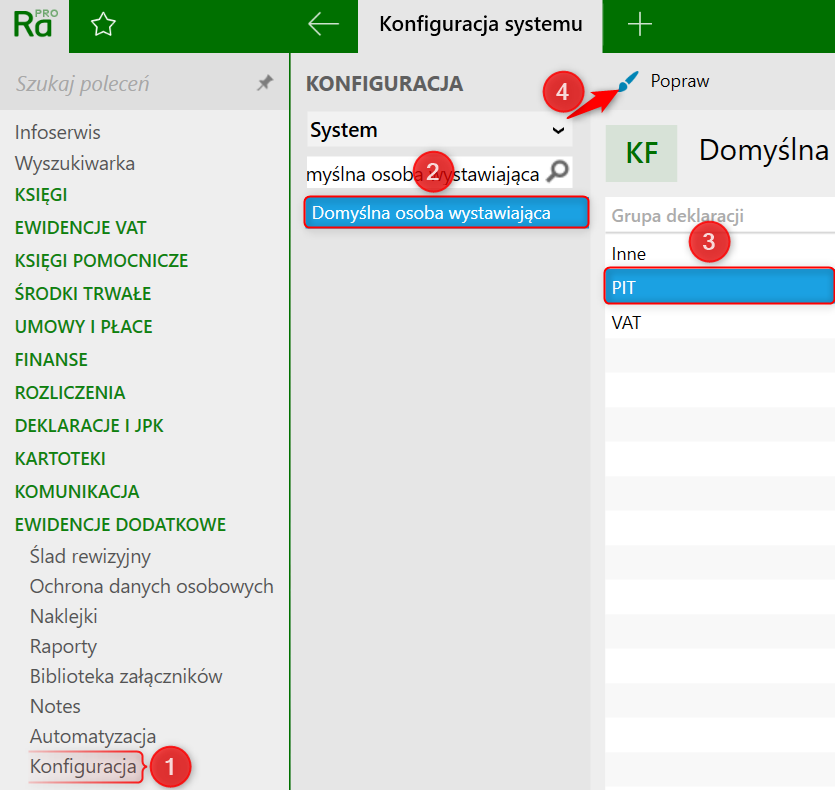Go back using the left arrow

[x=323, y=24]
